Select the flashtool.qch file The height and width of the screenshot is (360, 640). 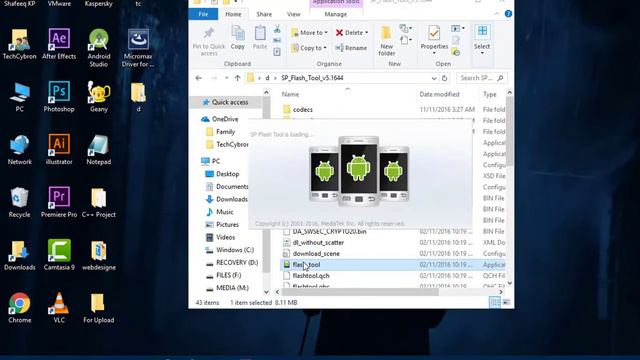coord(393,276)
